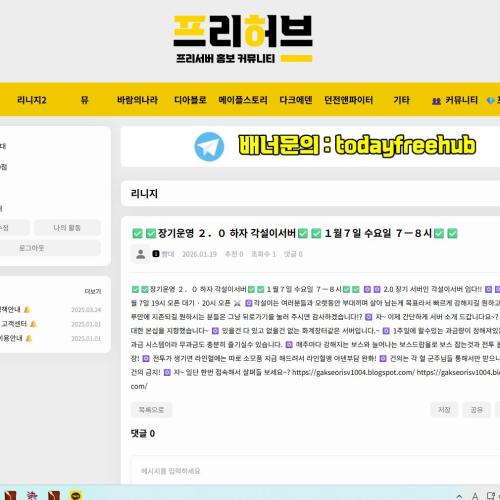
Task: Click the post date 2026.01.19
Action: coord(199,254)
